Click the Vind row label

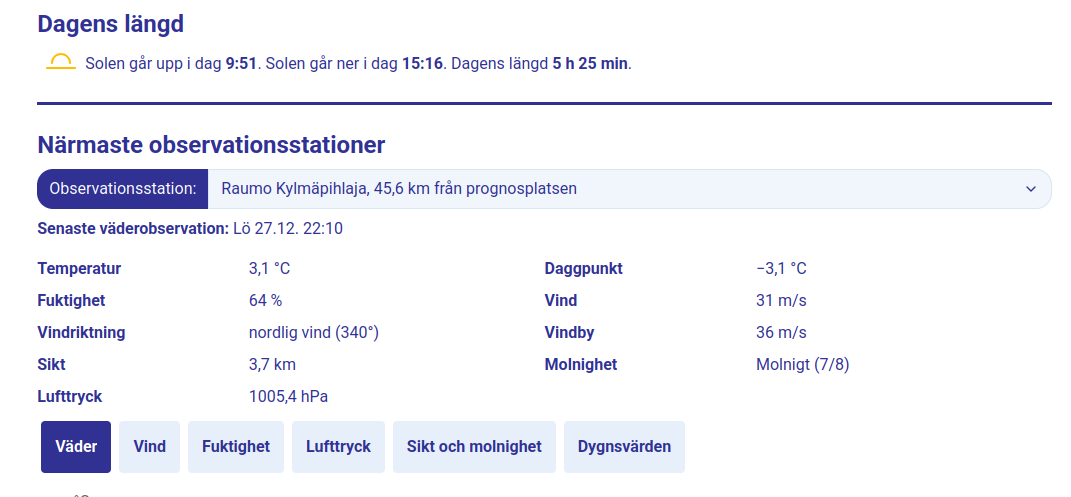click(561, 300)
